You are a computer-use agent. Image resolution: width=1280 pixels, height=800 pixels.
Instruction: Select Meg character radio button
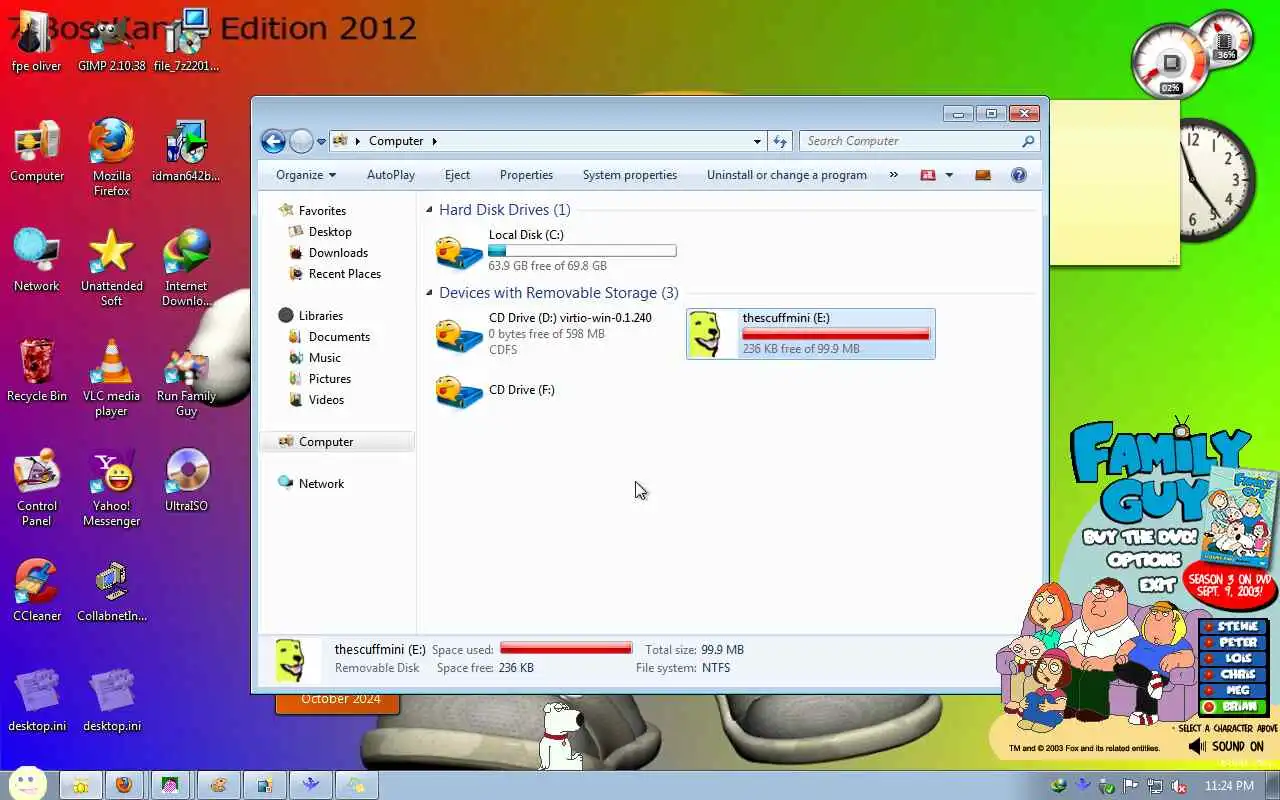(x=1208, y=691)
